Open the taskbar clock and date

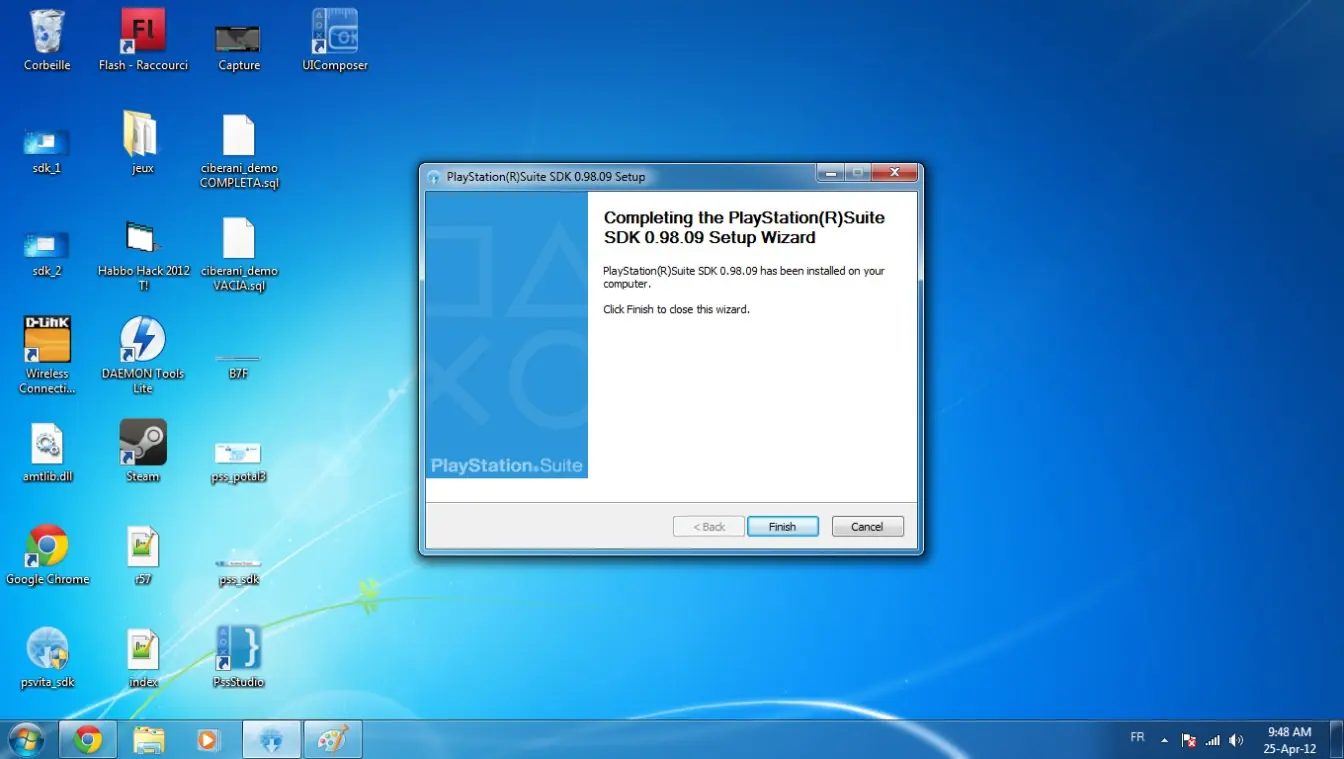pyautogui.click(x=1289, y=740)
